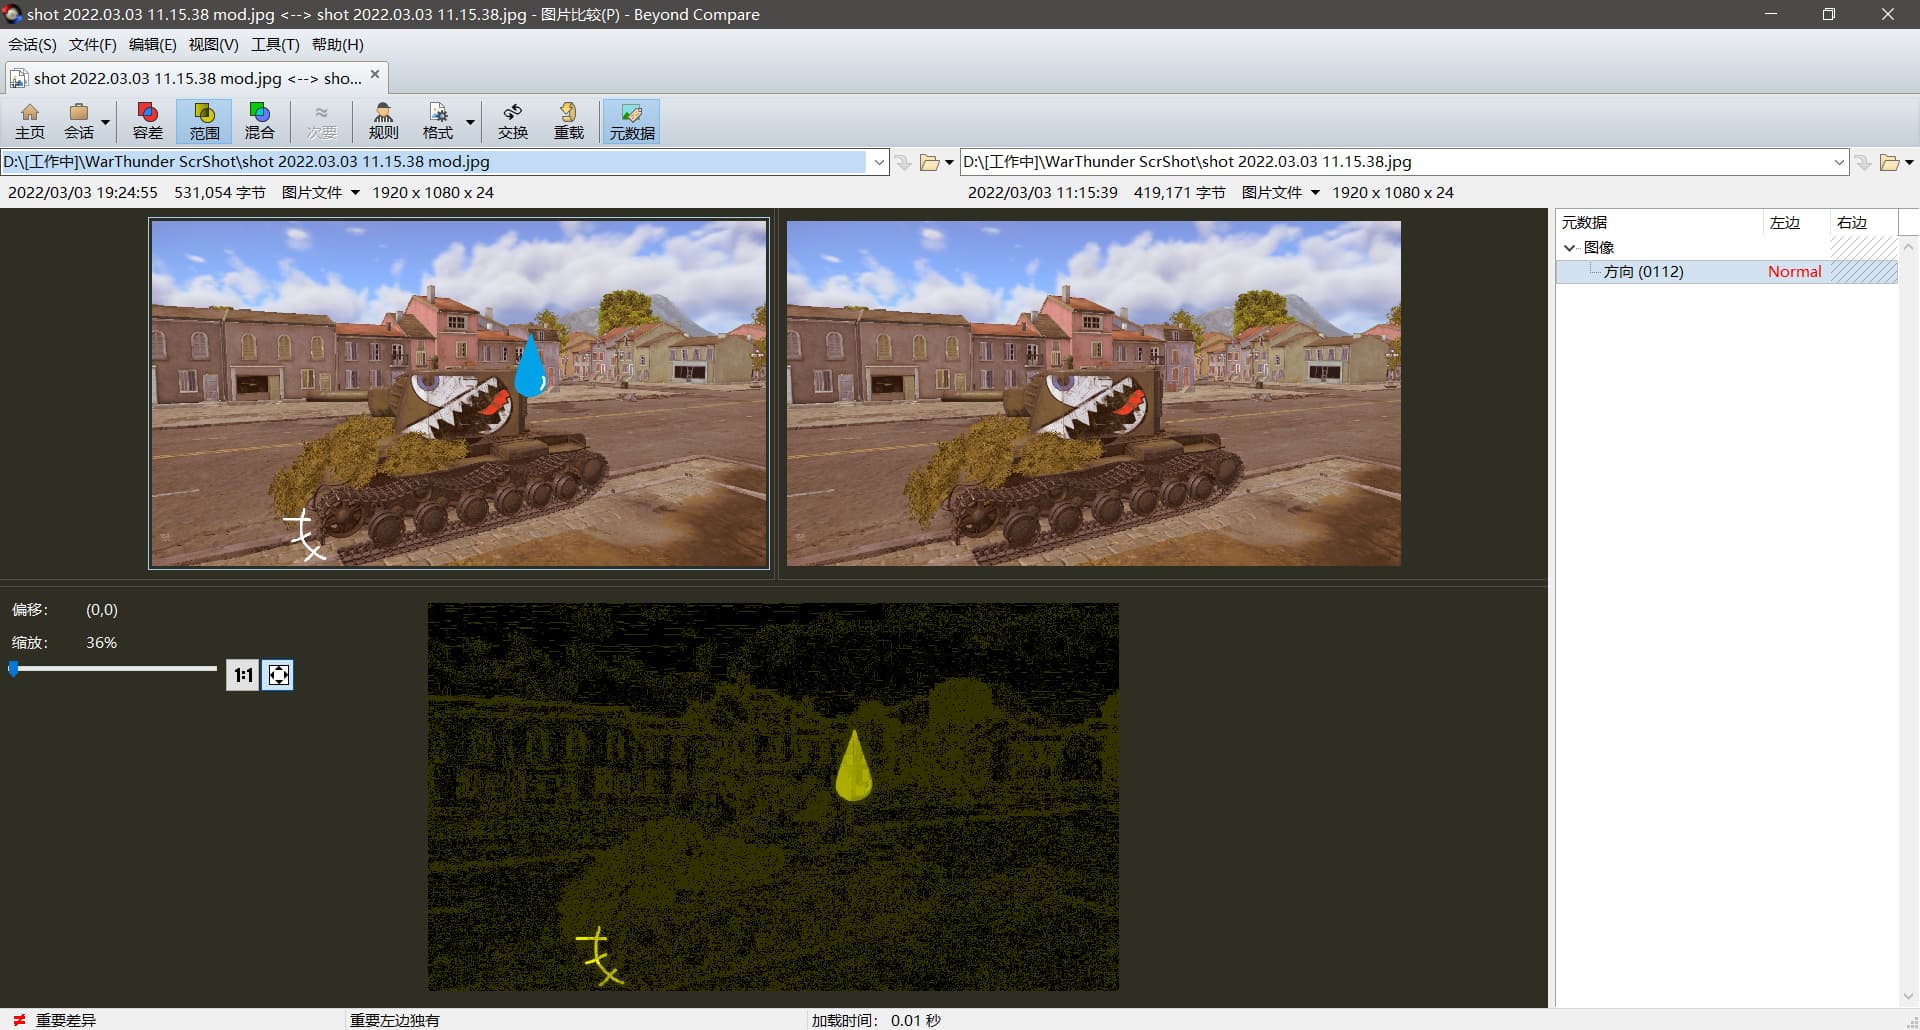This screenshot has height=1030, width=1920.
Task: Collapse the 图像 metadata tree node
Action: pyautogui.click(x=1570, y=248)
